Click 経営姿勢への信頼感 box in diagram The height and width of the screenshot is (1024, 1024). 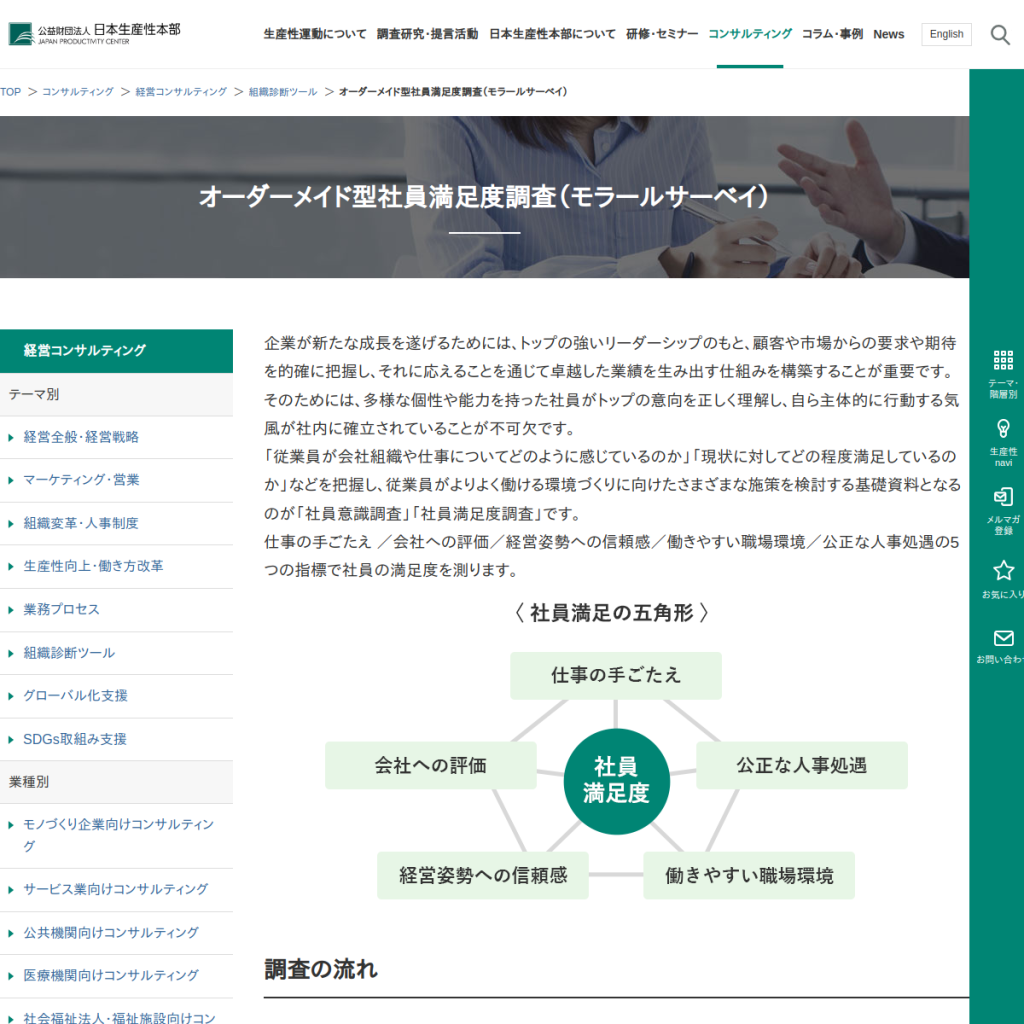tap(483, 875)
